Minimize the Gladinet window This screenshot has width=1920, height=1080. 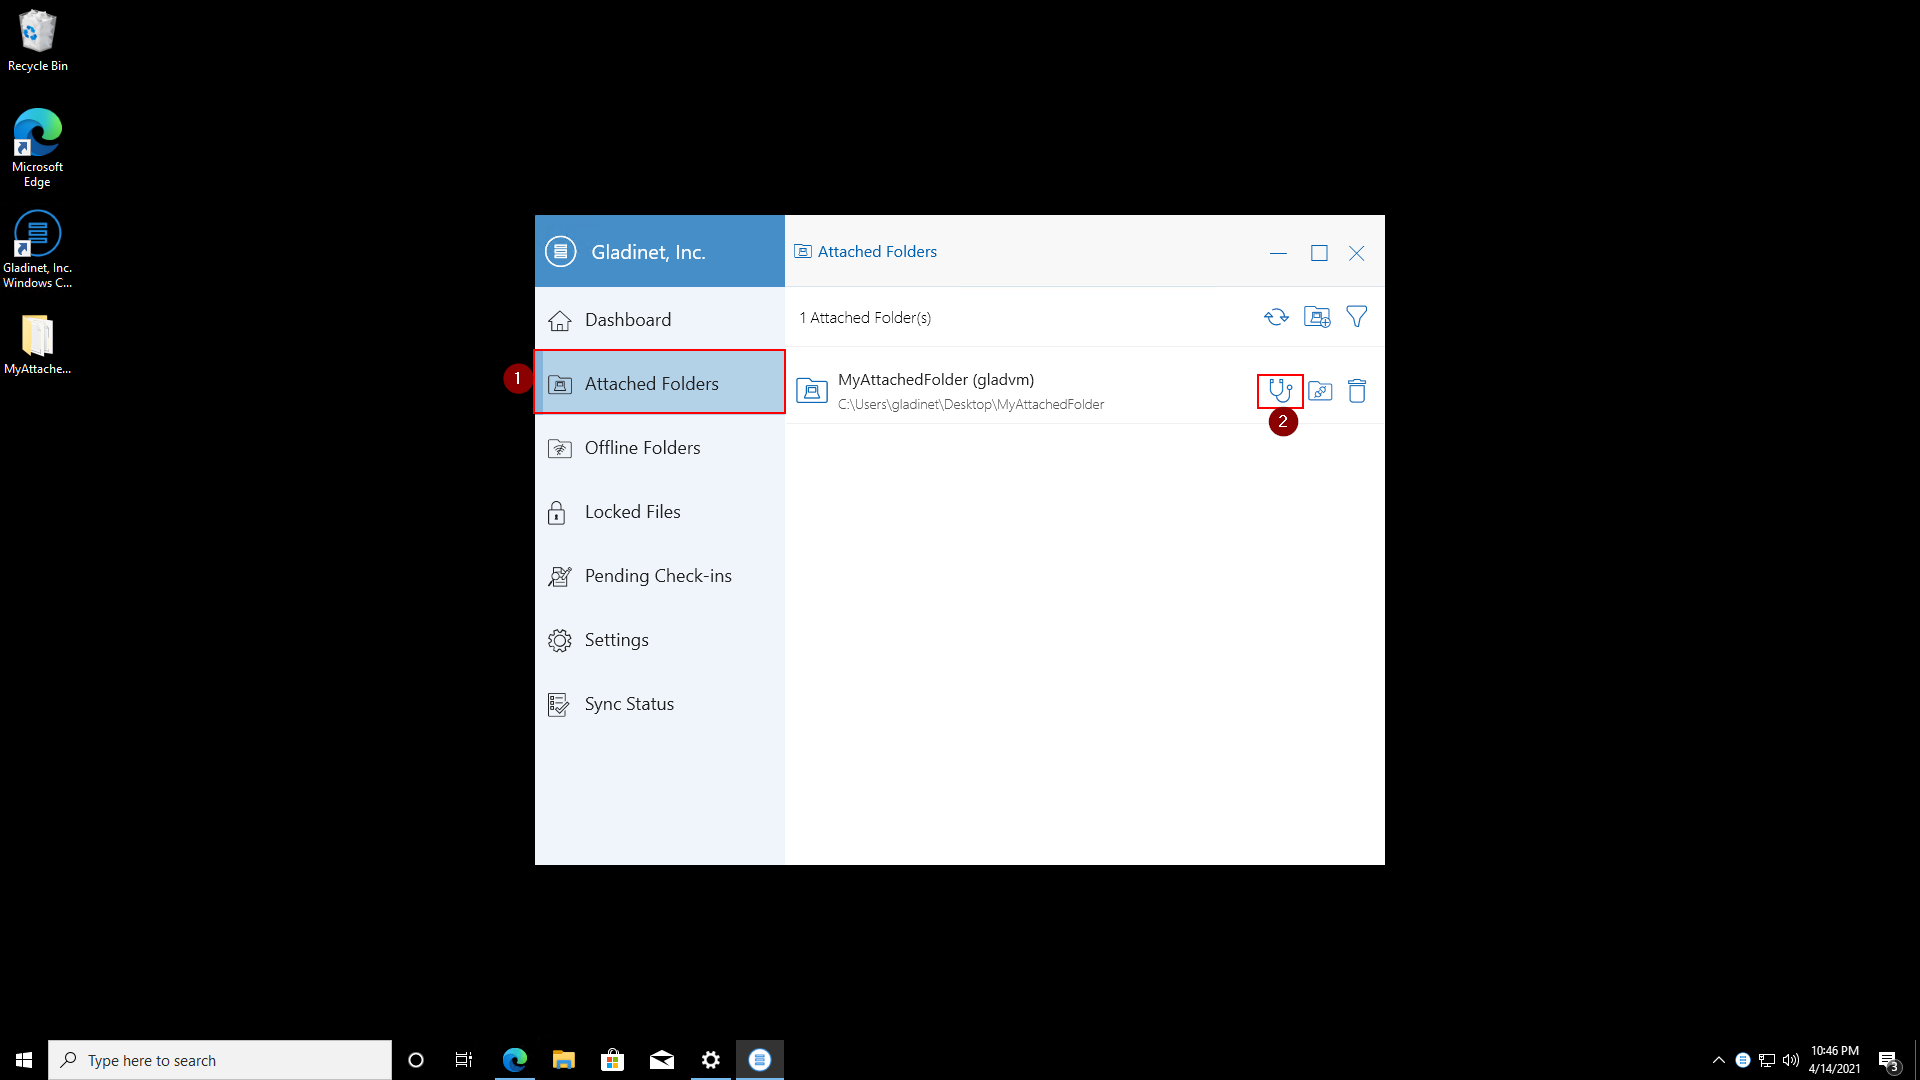1278,254
